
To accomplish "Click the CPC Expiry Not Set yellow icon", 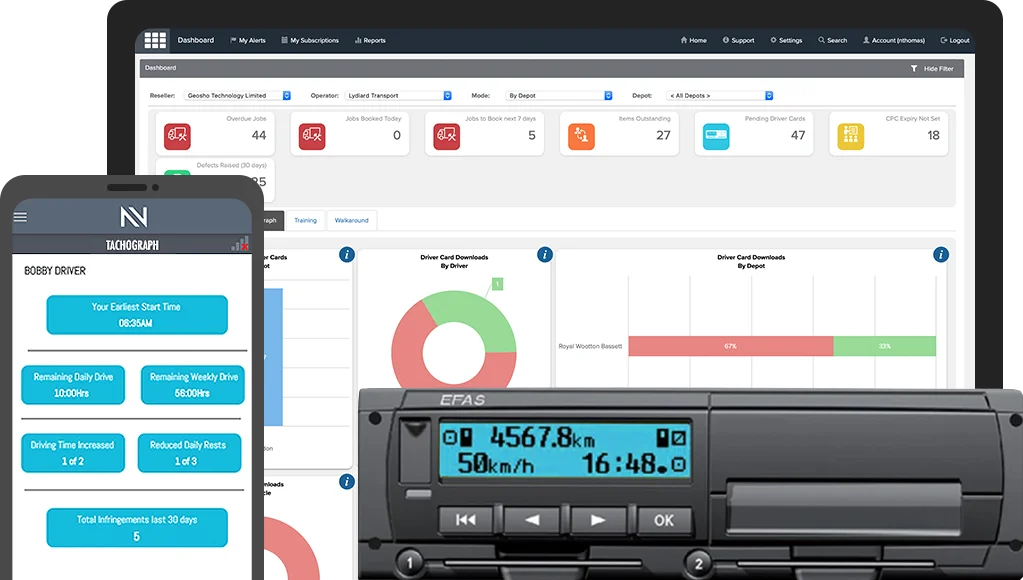I will click(x=850, y=135).
